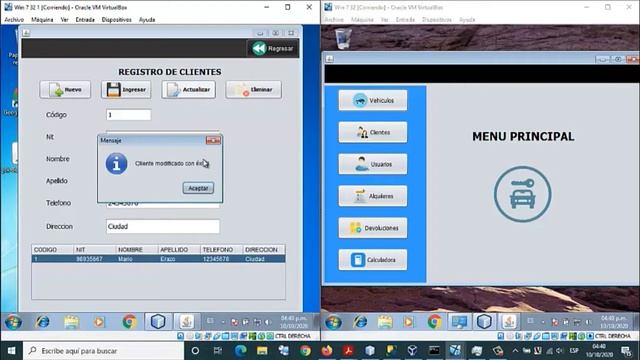This screenshot has width=640, height=360.
Task: Expand hidden tray icons on host taskbar
Action: 515,351
